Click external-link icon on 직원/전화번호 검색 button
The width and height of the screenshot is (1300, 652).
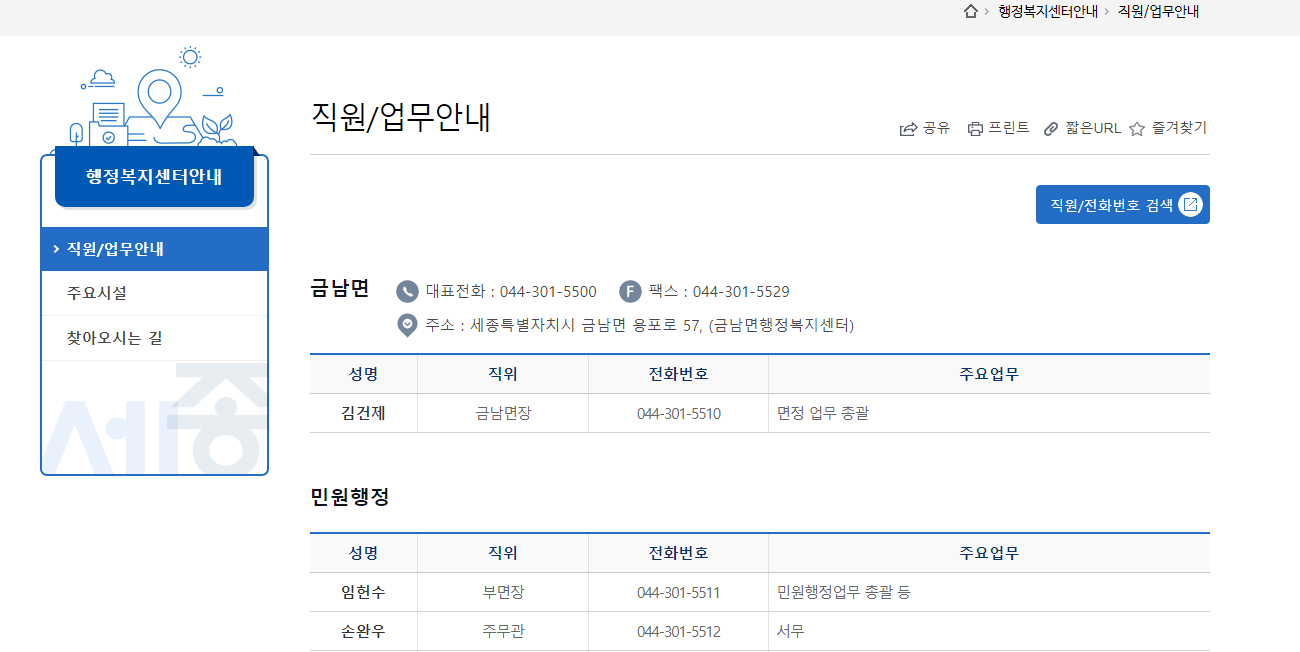pos(1190,205)
